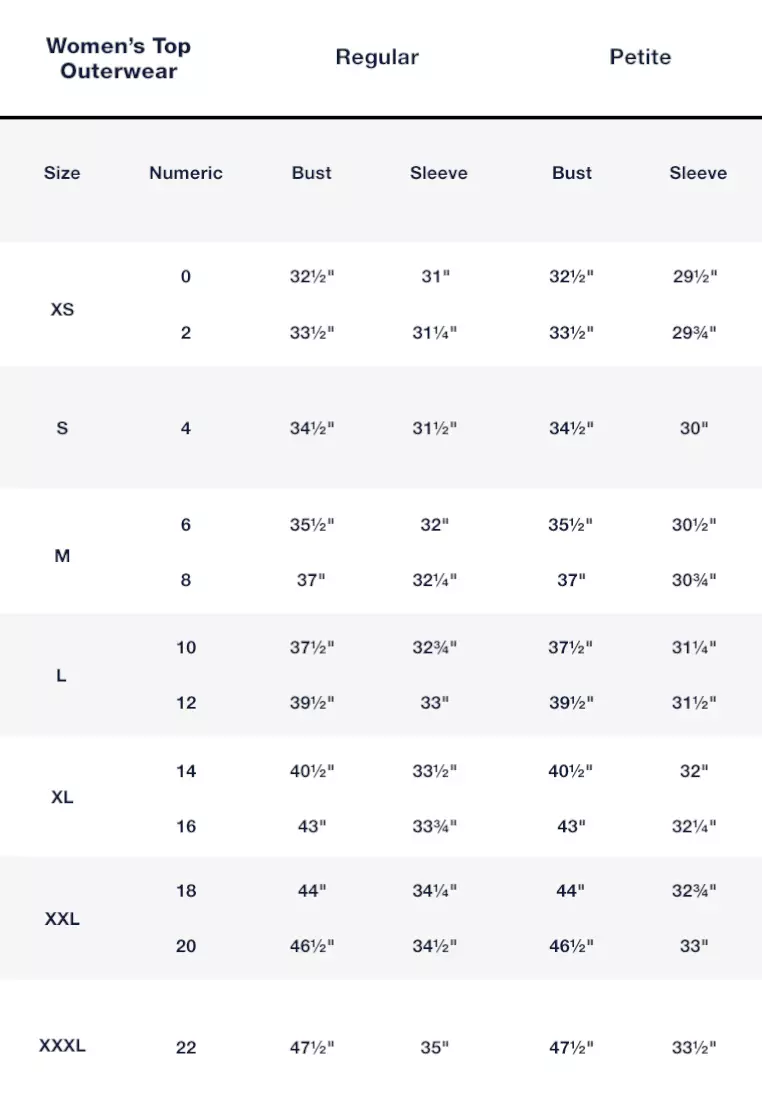The width and height of the screenshot is (762, 1100).
Task: Select the S size label
Action: (62, 429)
